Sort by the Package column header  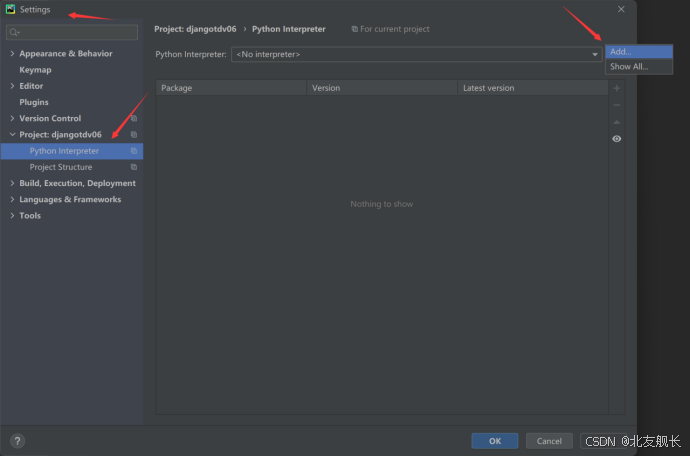click(x=231, y=88)
